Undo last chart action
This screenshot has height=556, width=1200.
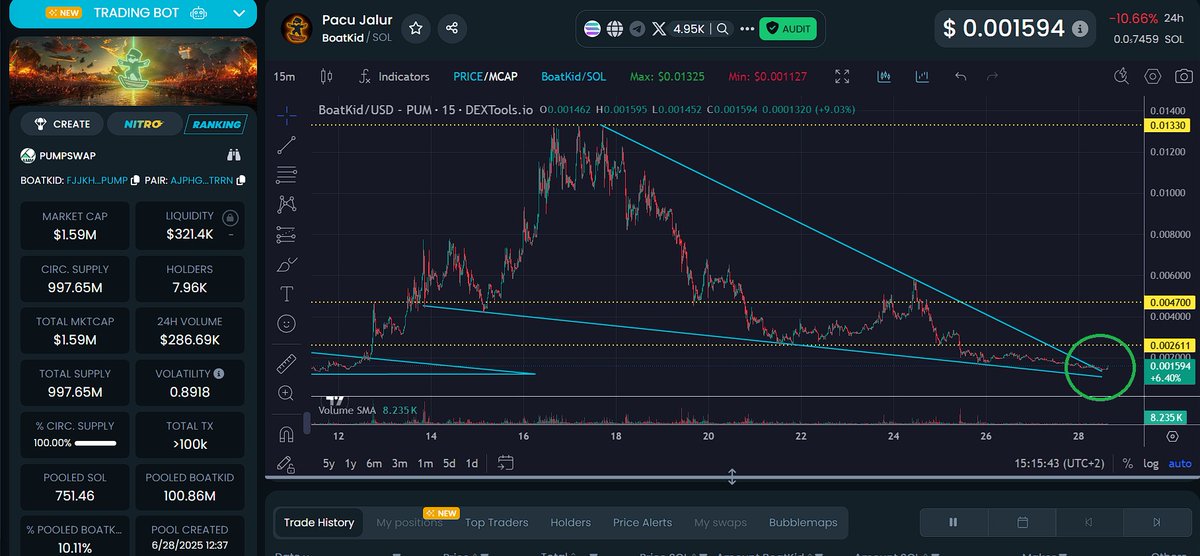[961, 76]
